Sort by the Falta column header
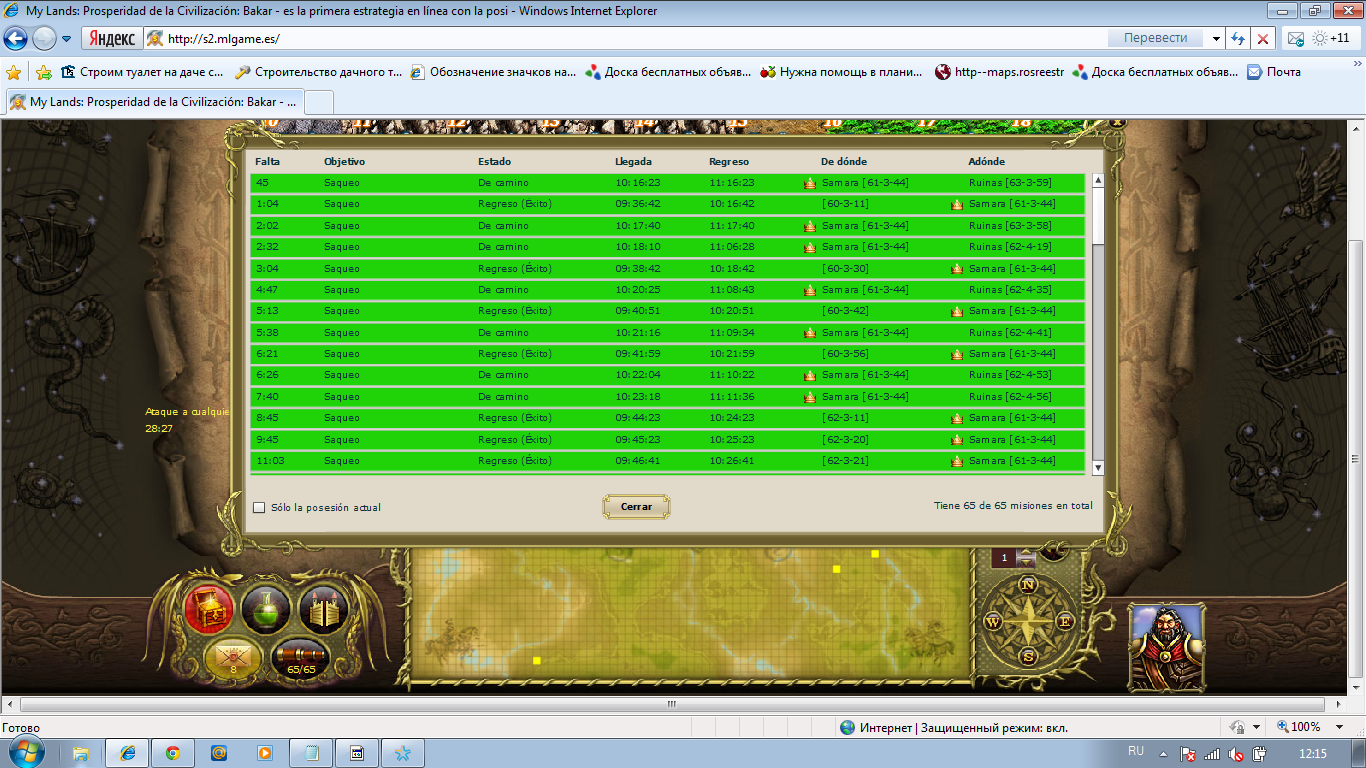 pos(267,161)
